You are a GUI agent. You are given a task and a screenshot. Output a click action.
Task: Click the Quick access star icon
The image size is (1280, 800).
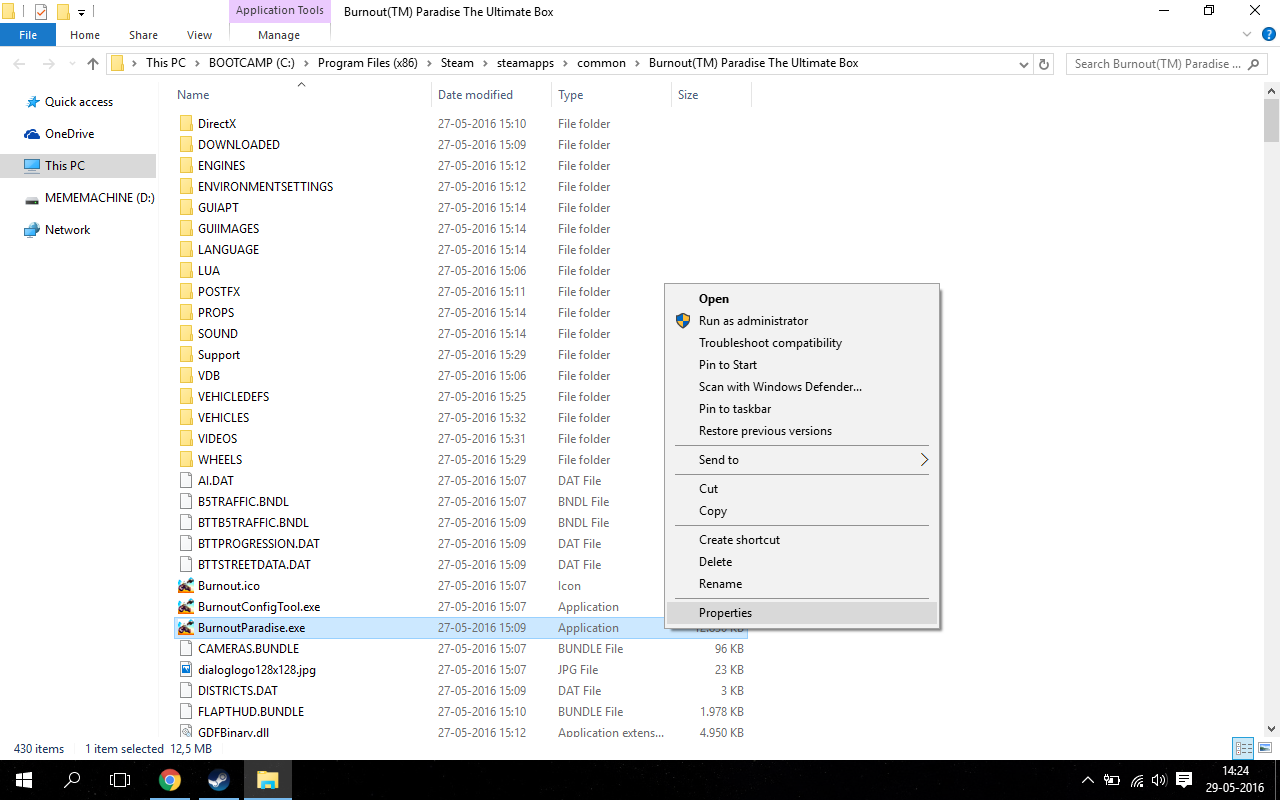pyautogui.click(x=31, y=102)
